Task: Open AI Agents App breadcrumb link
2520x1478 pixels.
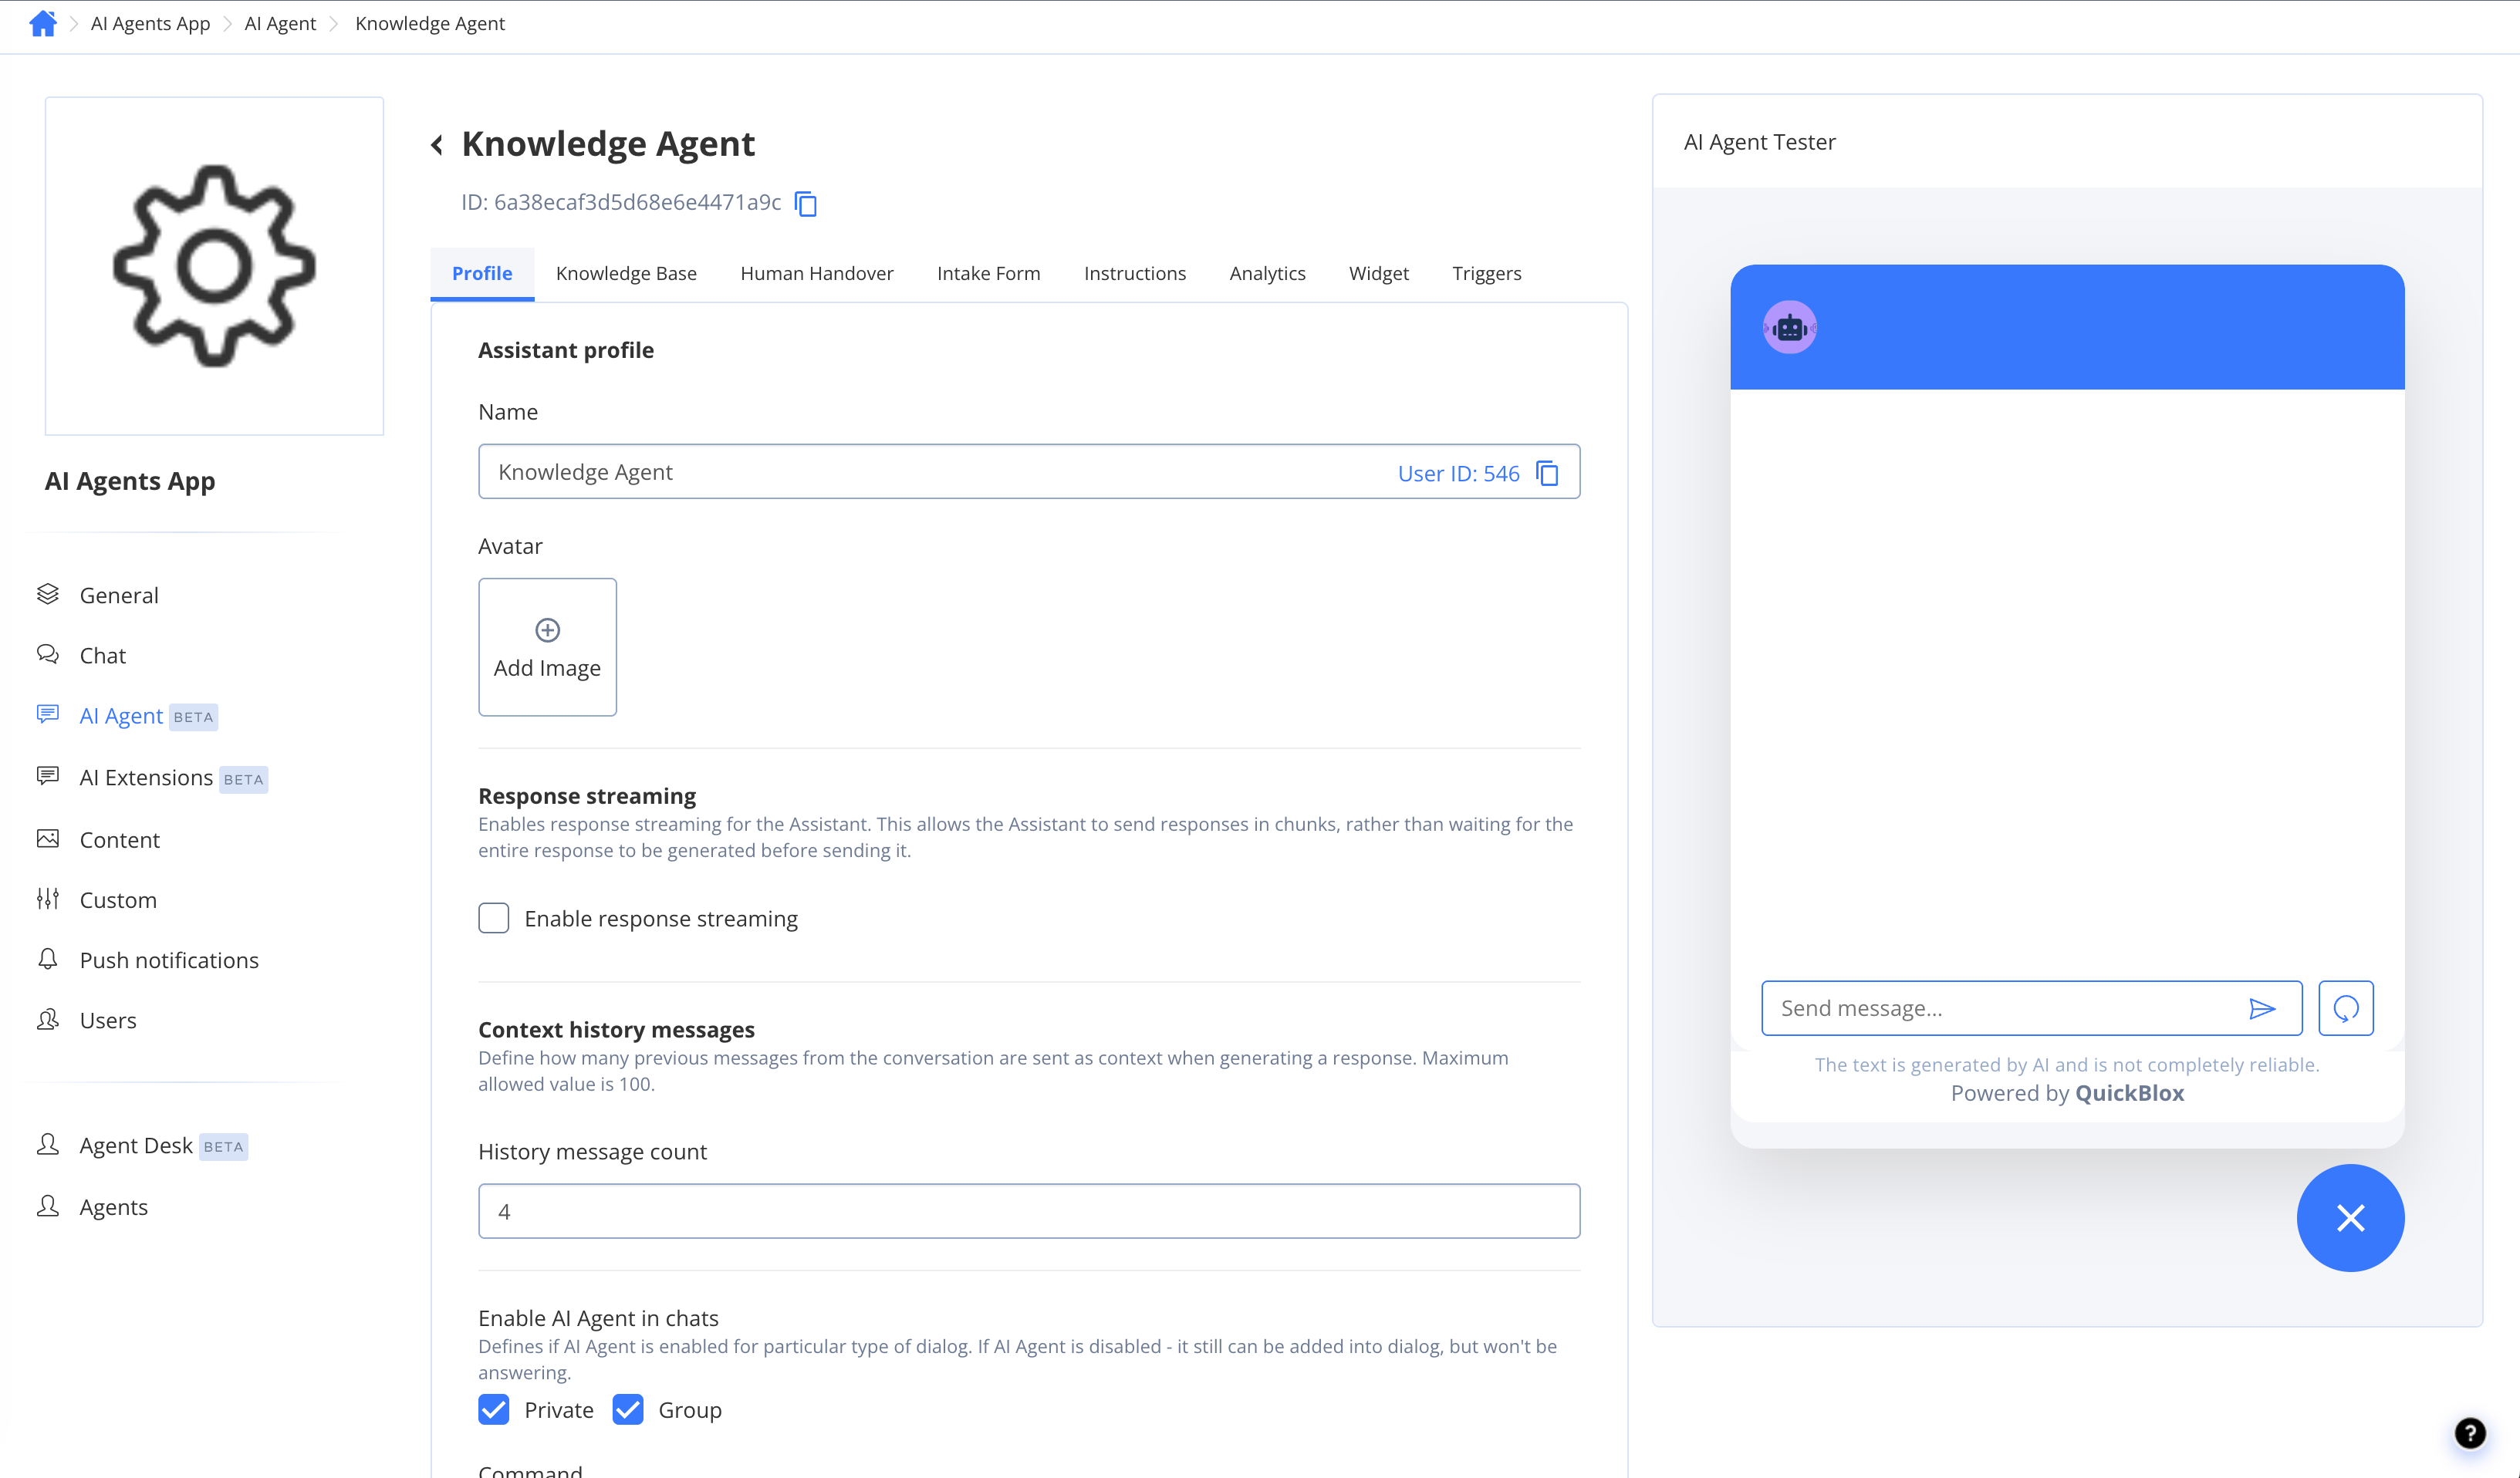Action: [x=150, y=23]
